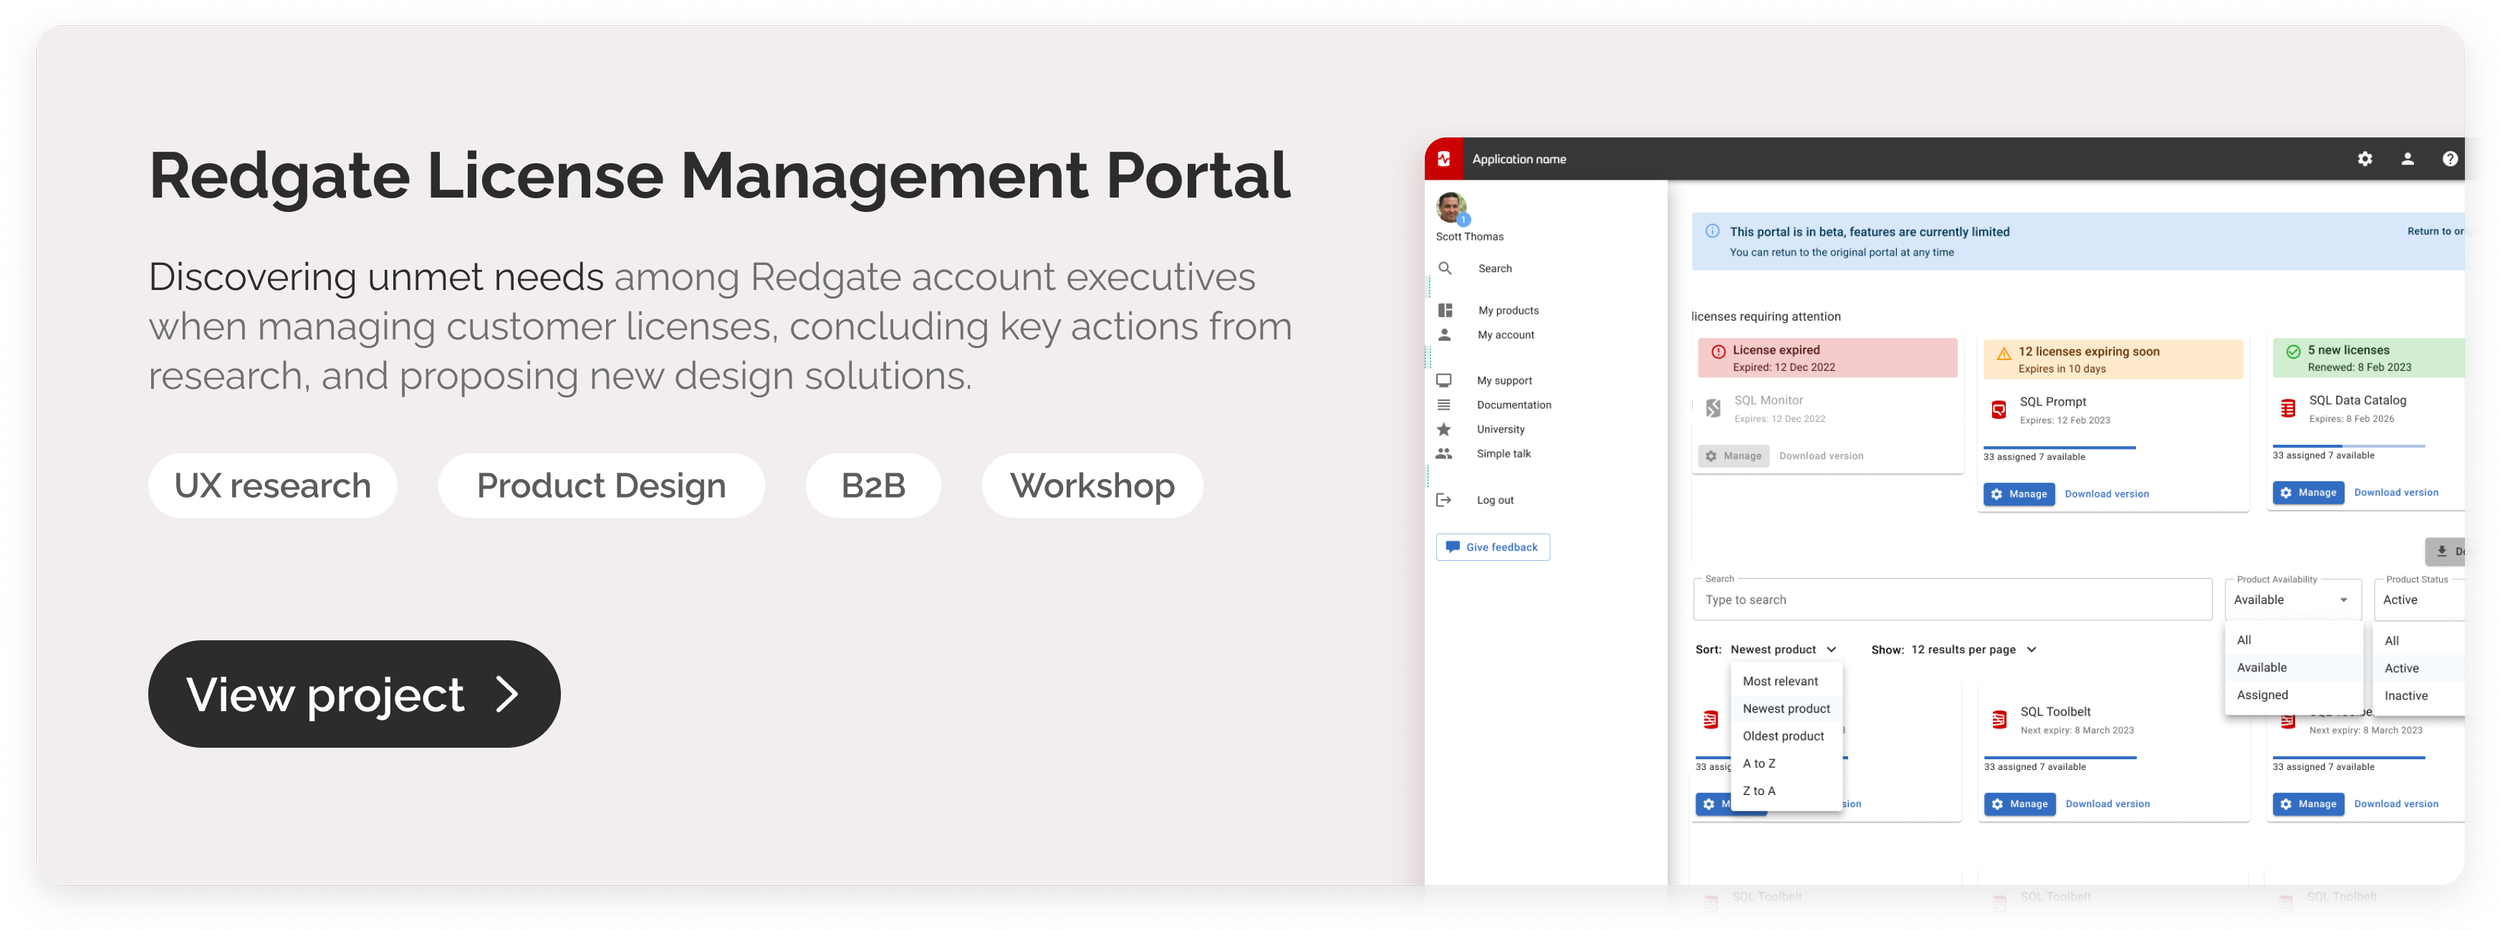
Task: Click the Simple talk people icon
Action: coord(1444,454)
